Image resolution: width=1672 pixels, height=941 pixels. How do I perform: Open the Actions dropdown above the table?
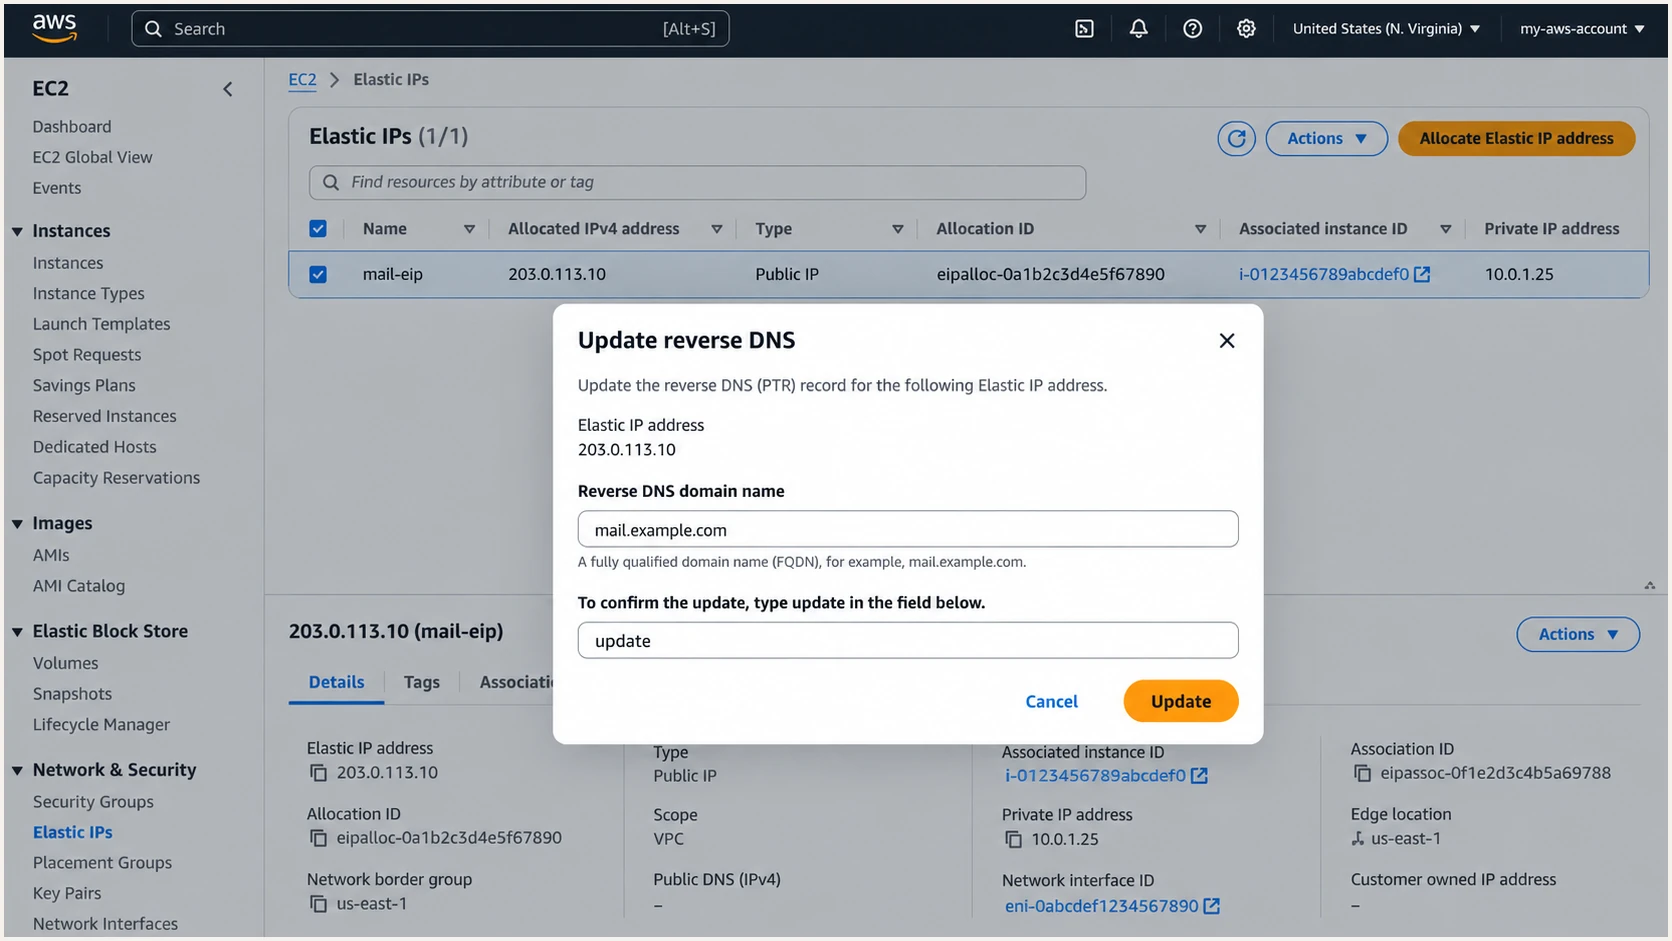(1326, 139)
